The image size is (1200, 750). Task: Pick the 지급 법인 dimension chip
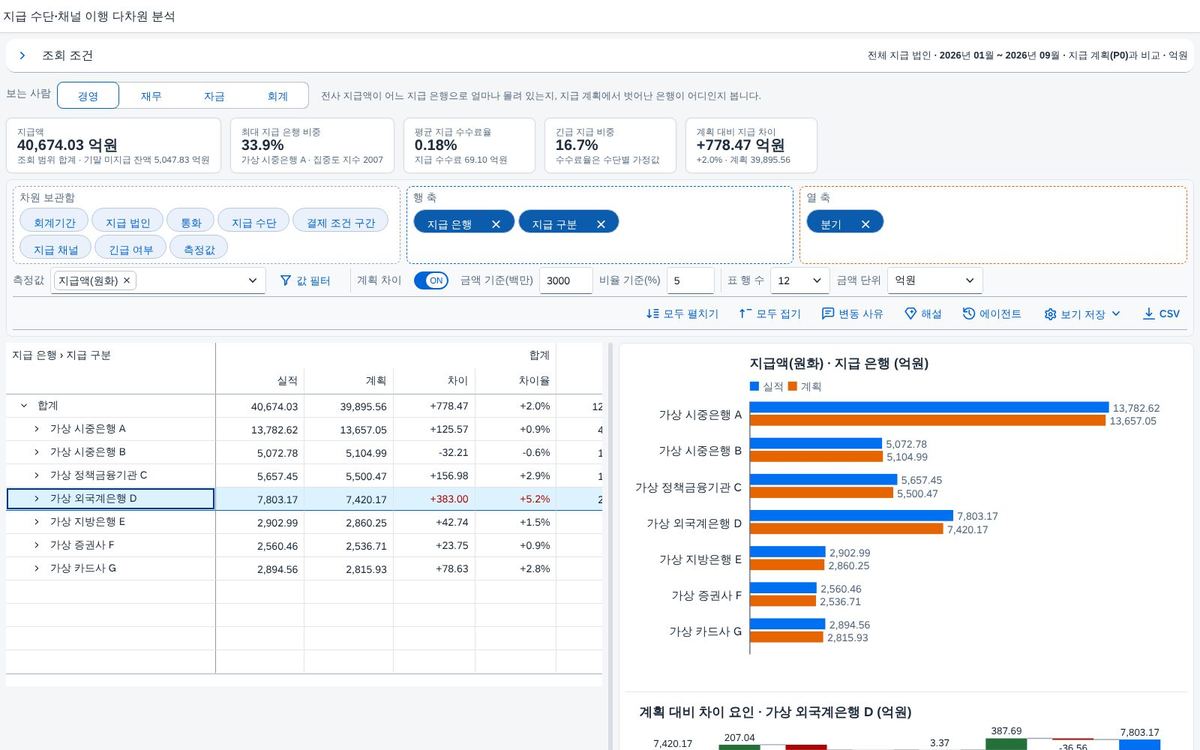pos(127,222)
